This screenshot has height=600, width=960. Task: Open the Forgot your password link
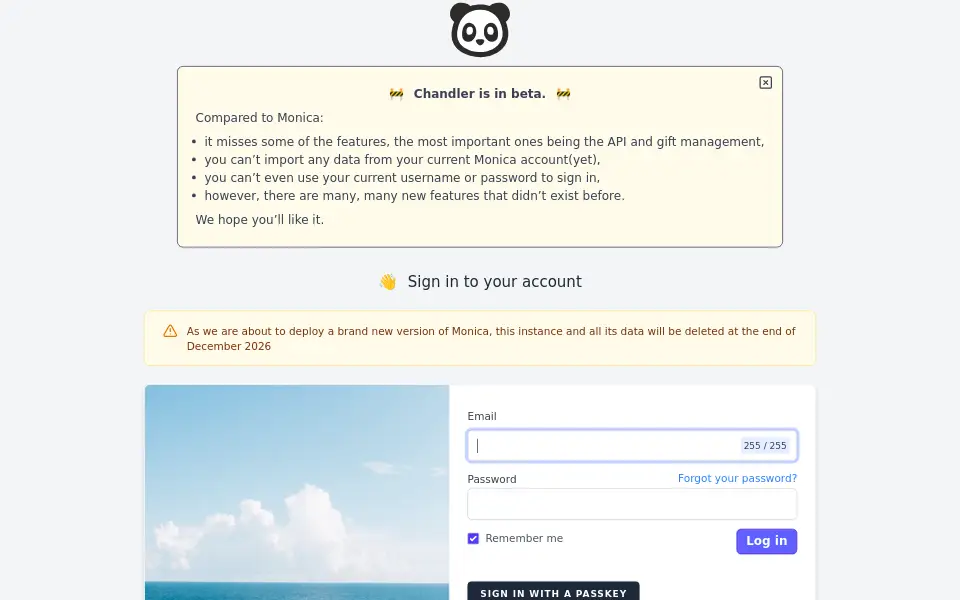737,478
